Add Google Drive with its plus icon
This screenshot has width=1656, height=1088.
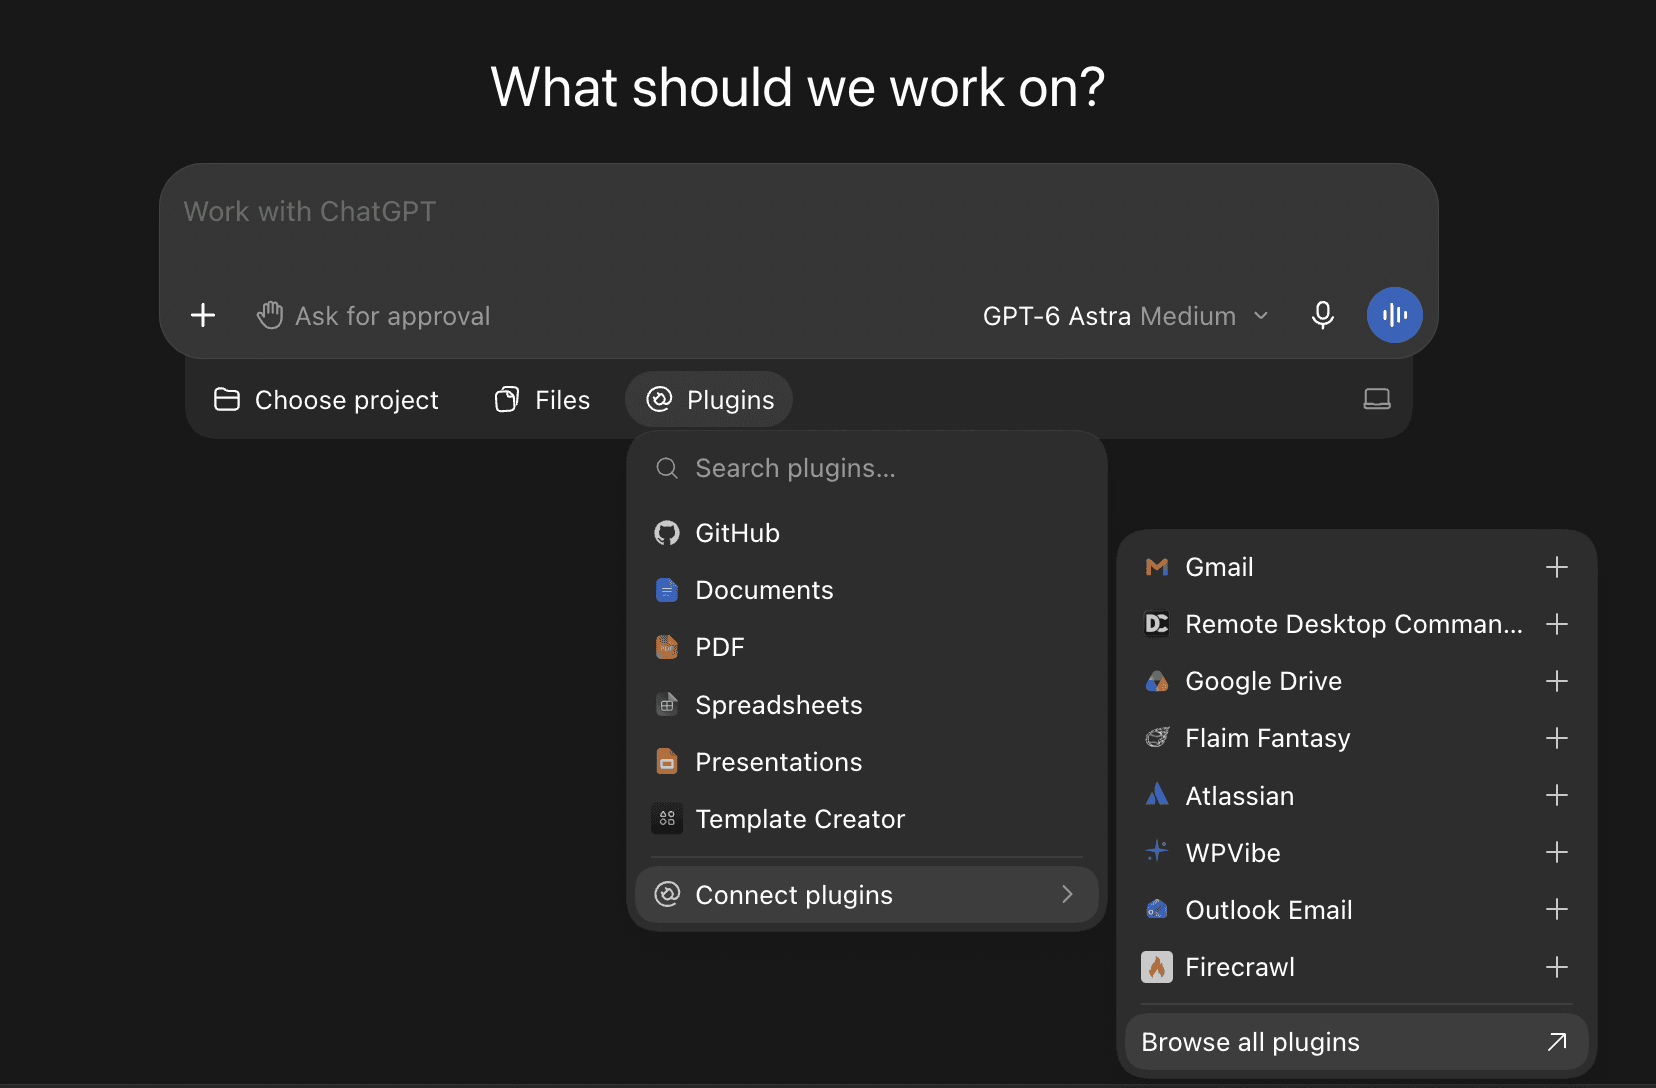[x=1556, y=681]
